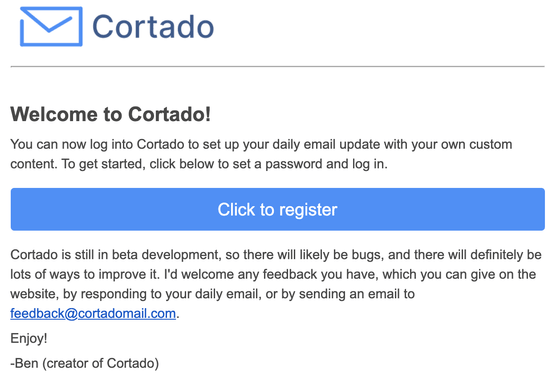
Task: Click the phrase 'beta development'
Action: click(165, 255)
